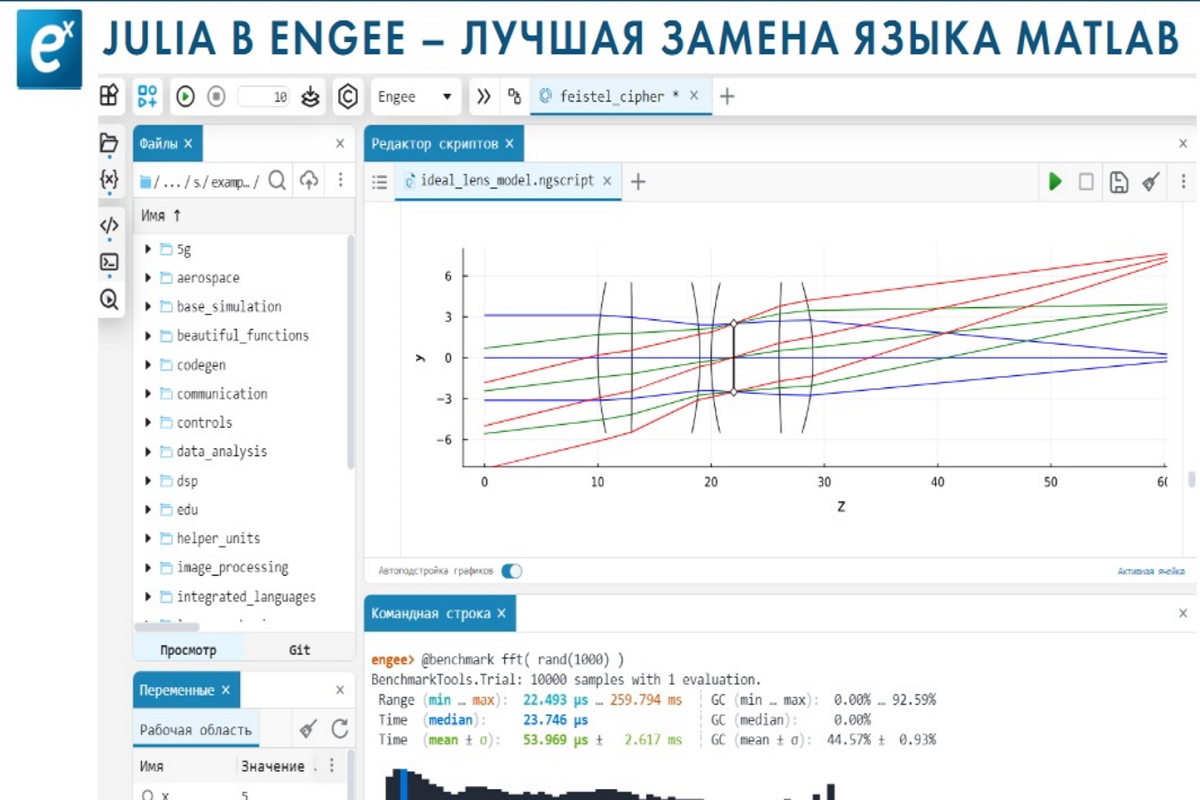Expand the communication folder
Image resolution: width=1200 pixels, height=800 pixels.
[148, 394]
